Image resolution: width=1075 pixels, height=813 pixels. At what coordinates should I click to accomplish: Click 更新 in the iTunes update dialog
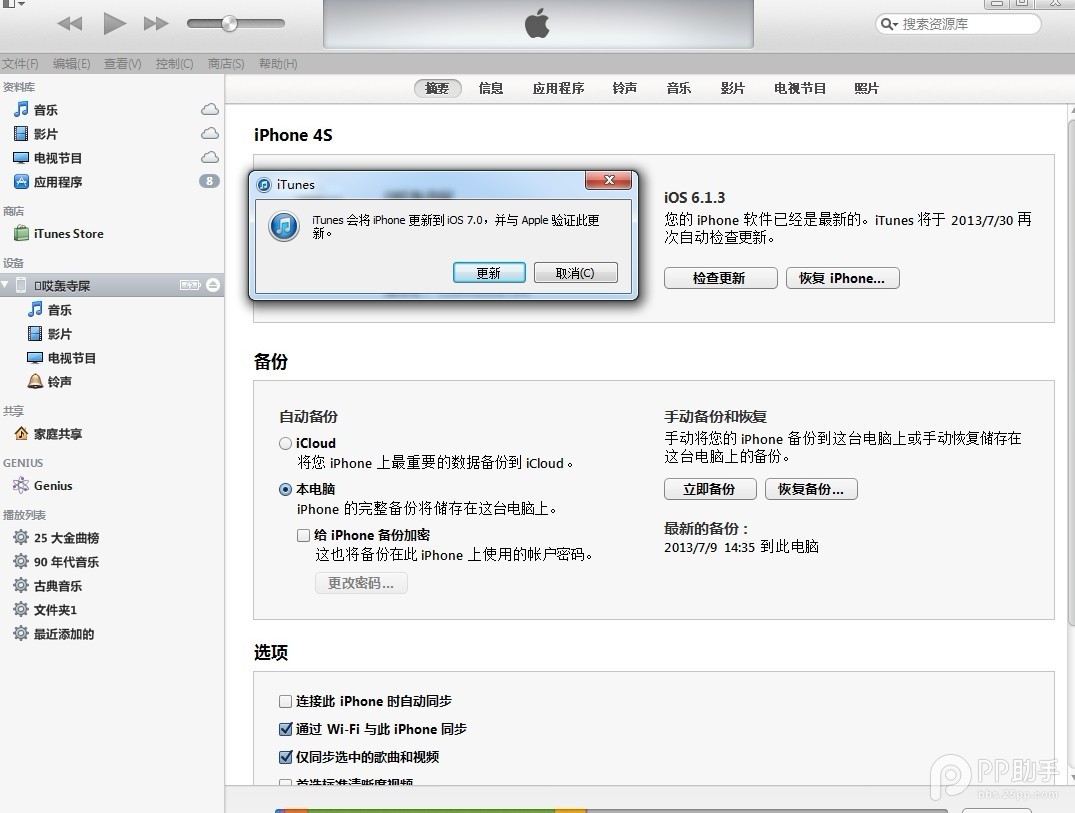click(x=489, y=272)
